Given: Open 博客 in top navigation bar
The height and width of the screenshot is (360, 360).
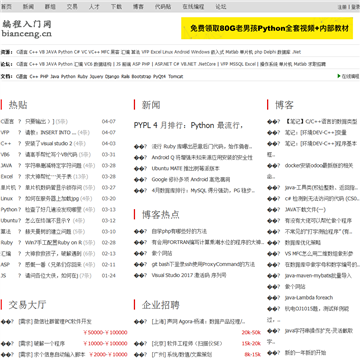Looking at the screenshot, I should pos(138,6).
